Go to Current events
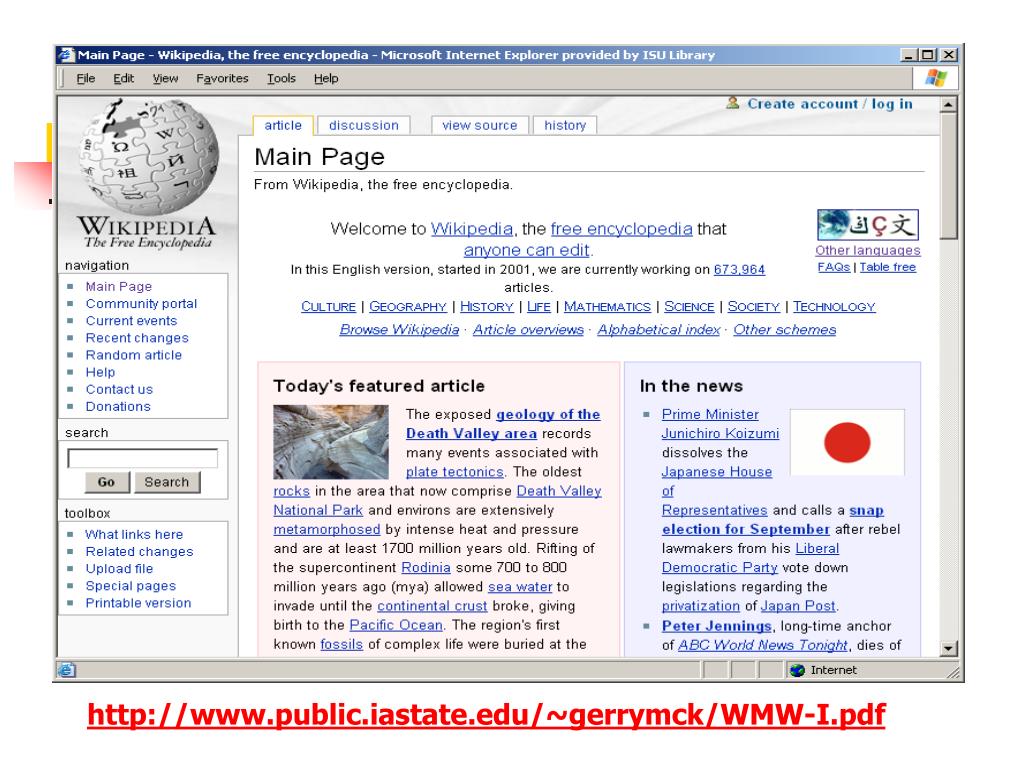The width and height of the screenshot is (1024, 768). click(x=131, y=321)
